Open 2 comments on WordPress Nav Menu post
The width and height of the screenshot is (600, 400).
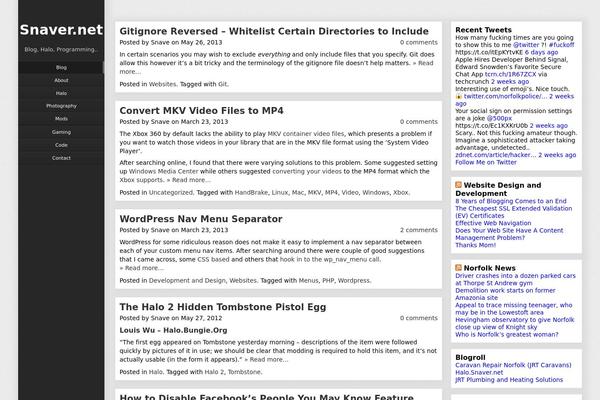click(419, 230)
